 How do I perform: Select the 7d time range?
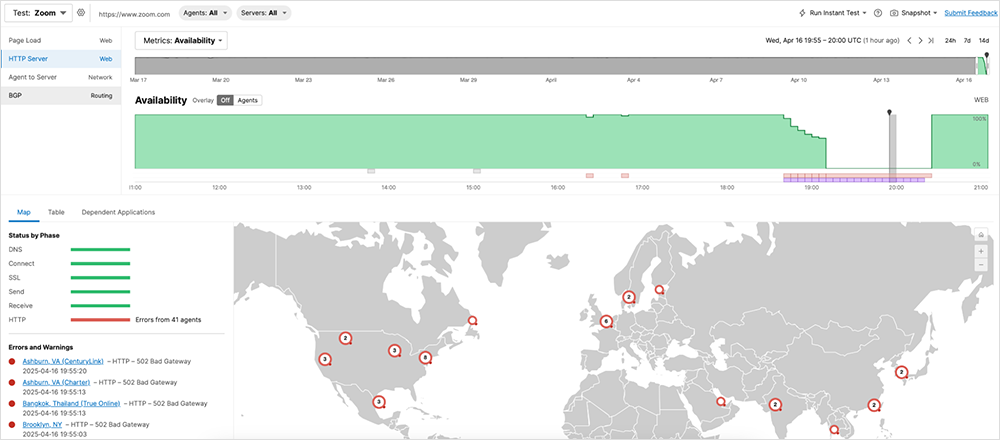click(967, 41)
